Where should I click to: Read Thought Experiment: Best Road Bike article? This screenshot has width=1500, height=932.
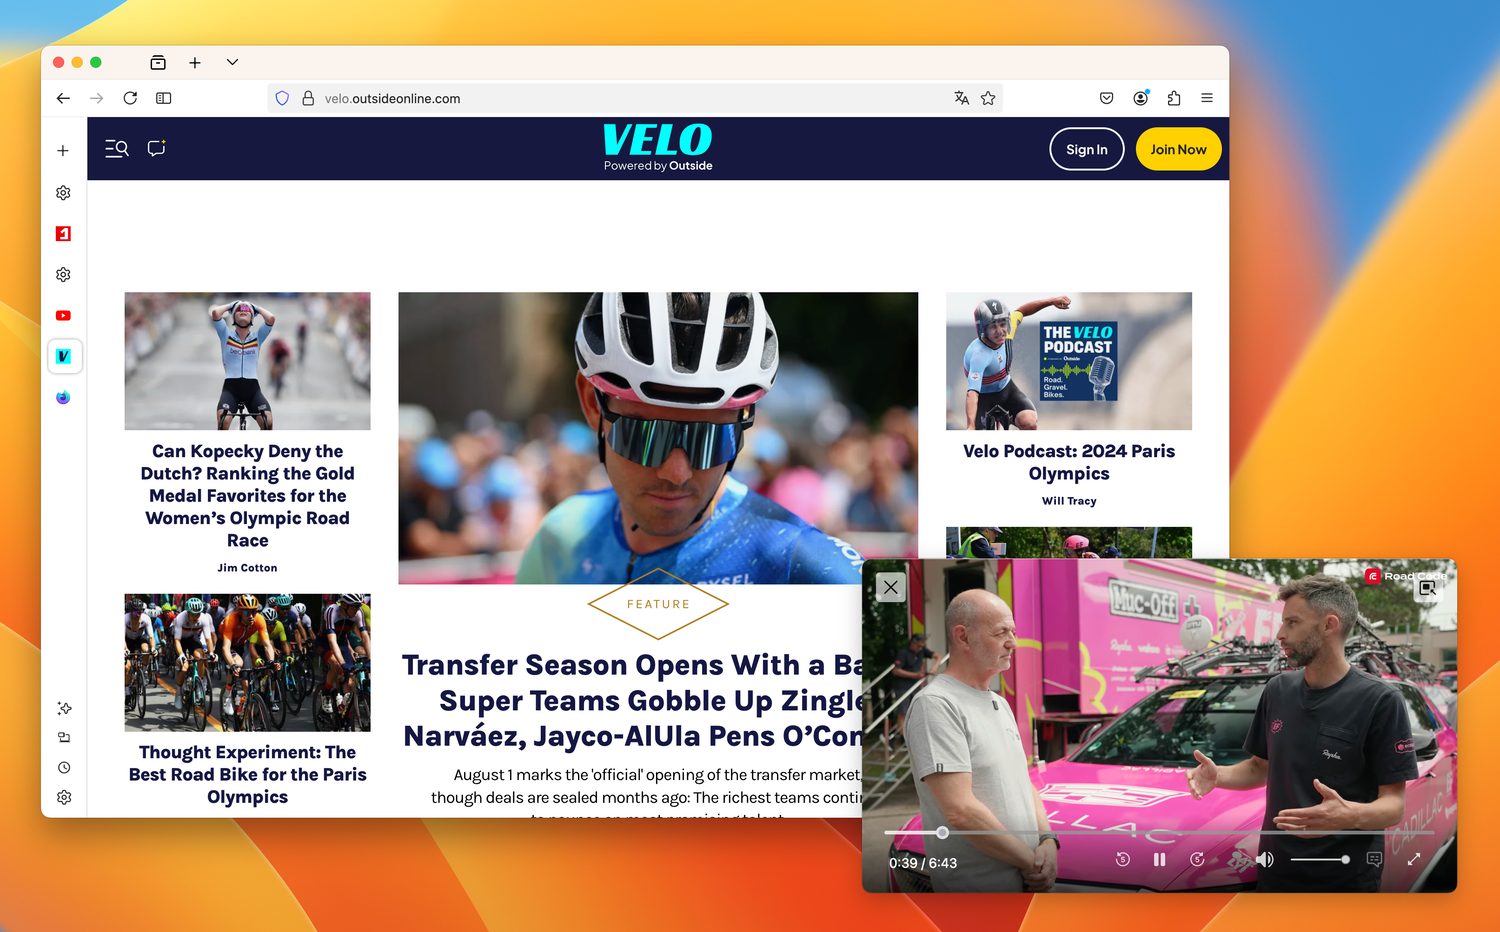pos(247,775)
